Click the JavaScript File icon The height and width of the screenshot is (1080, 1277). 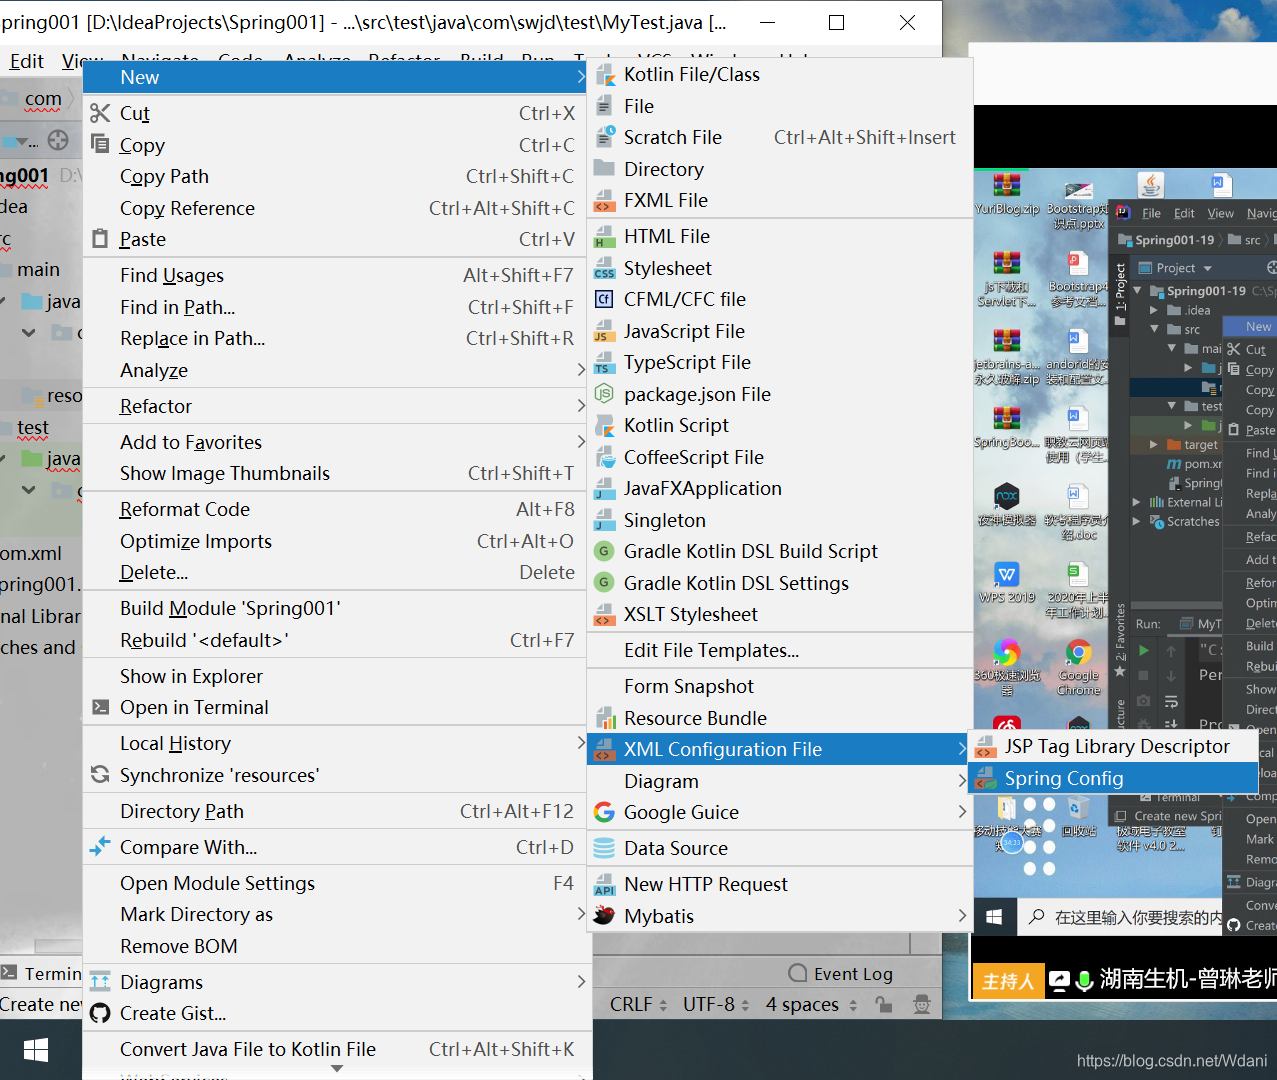click(x=604, y=332)
